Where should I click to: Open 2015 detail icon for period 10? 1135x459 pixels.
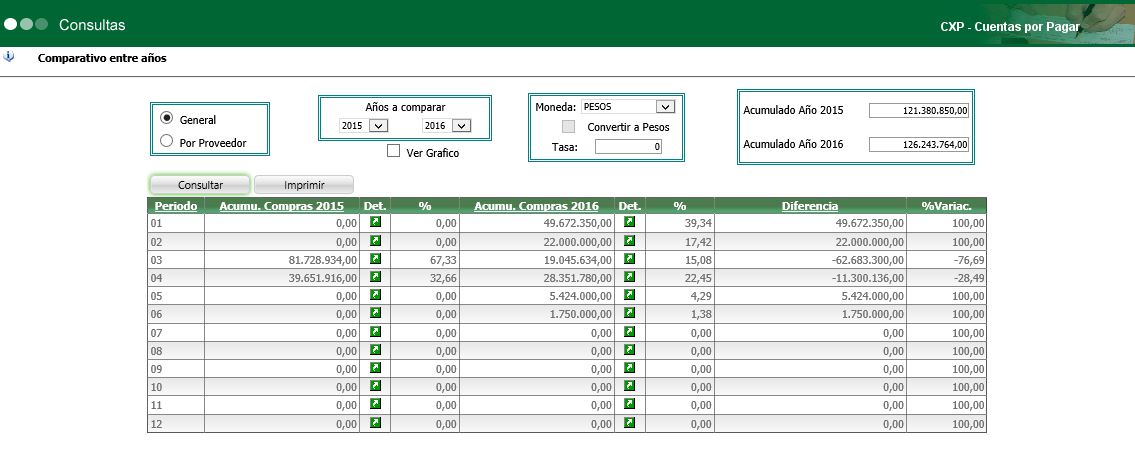(375, 386)
